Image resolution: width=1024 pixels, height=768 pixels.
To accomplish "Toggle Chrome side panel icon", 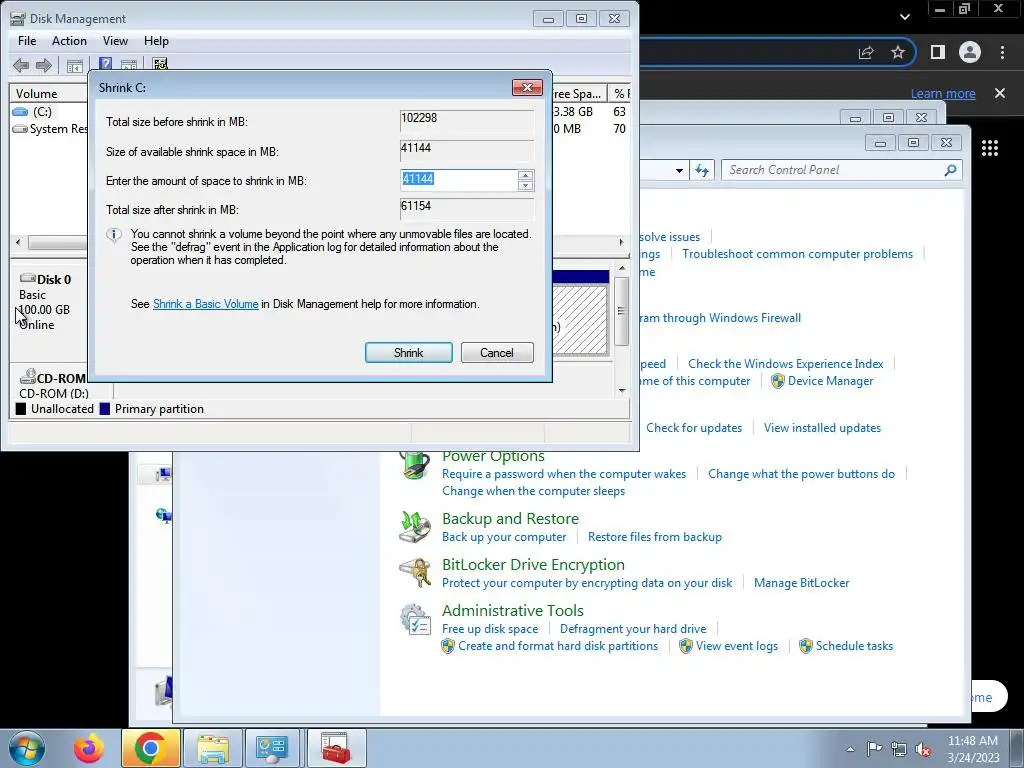I will tap(938, 52).
